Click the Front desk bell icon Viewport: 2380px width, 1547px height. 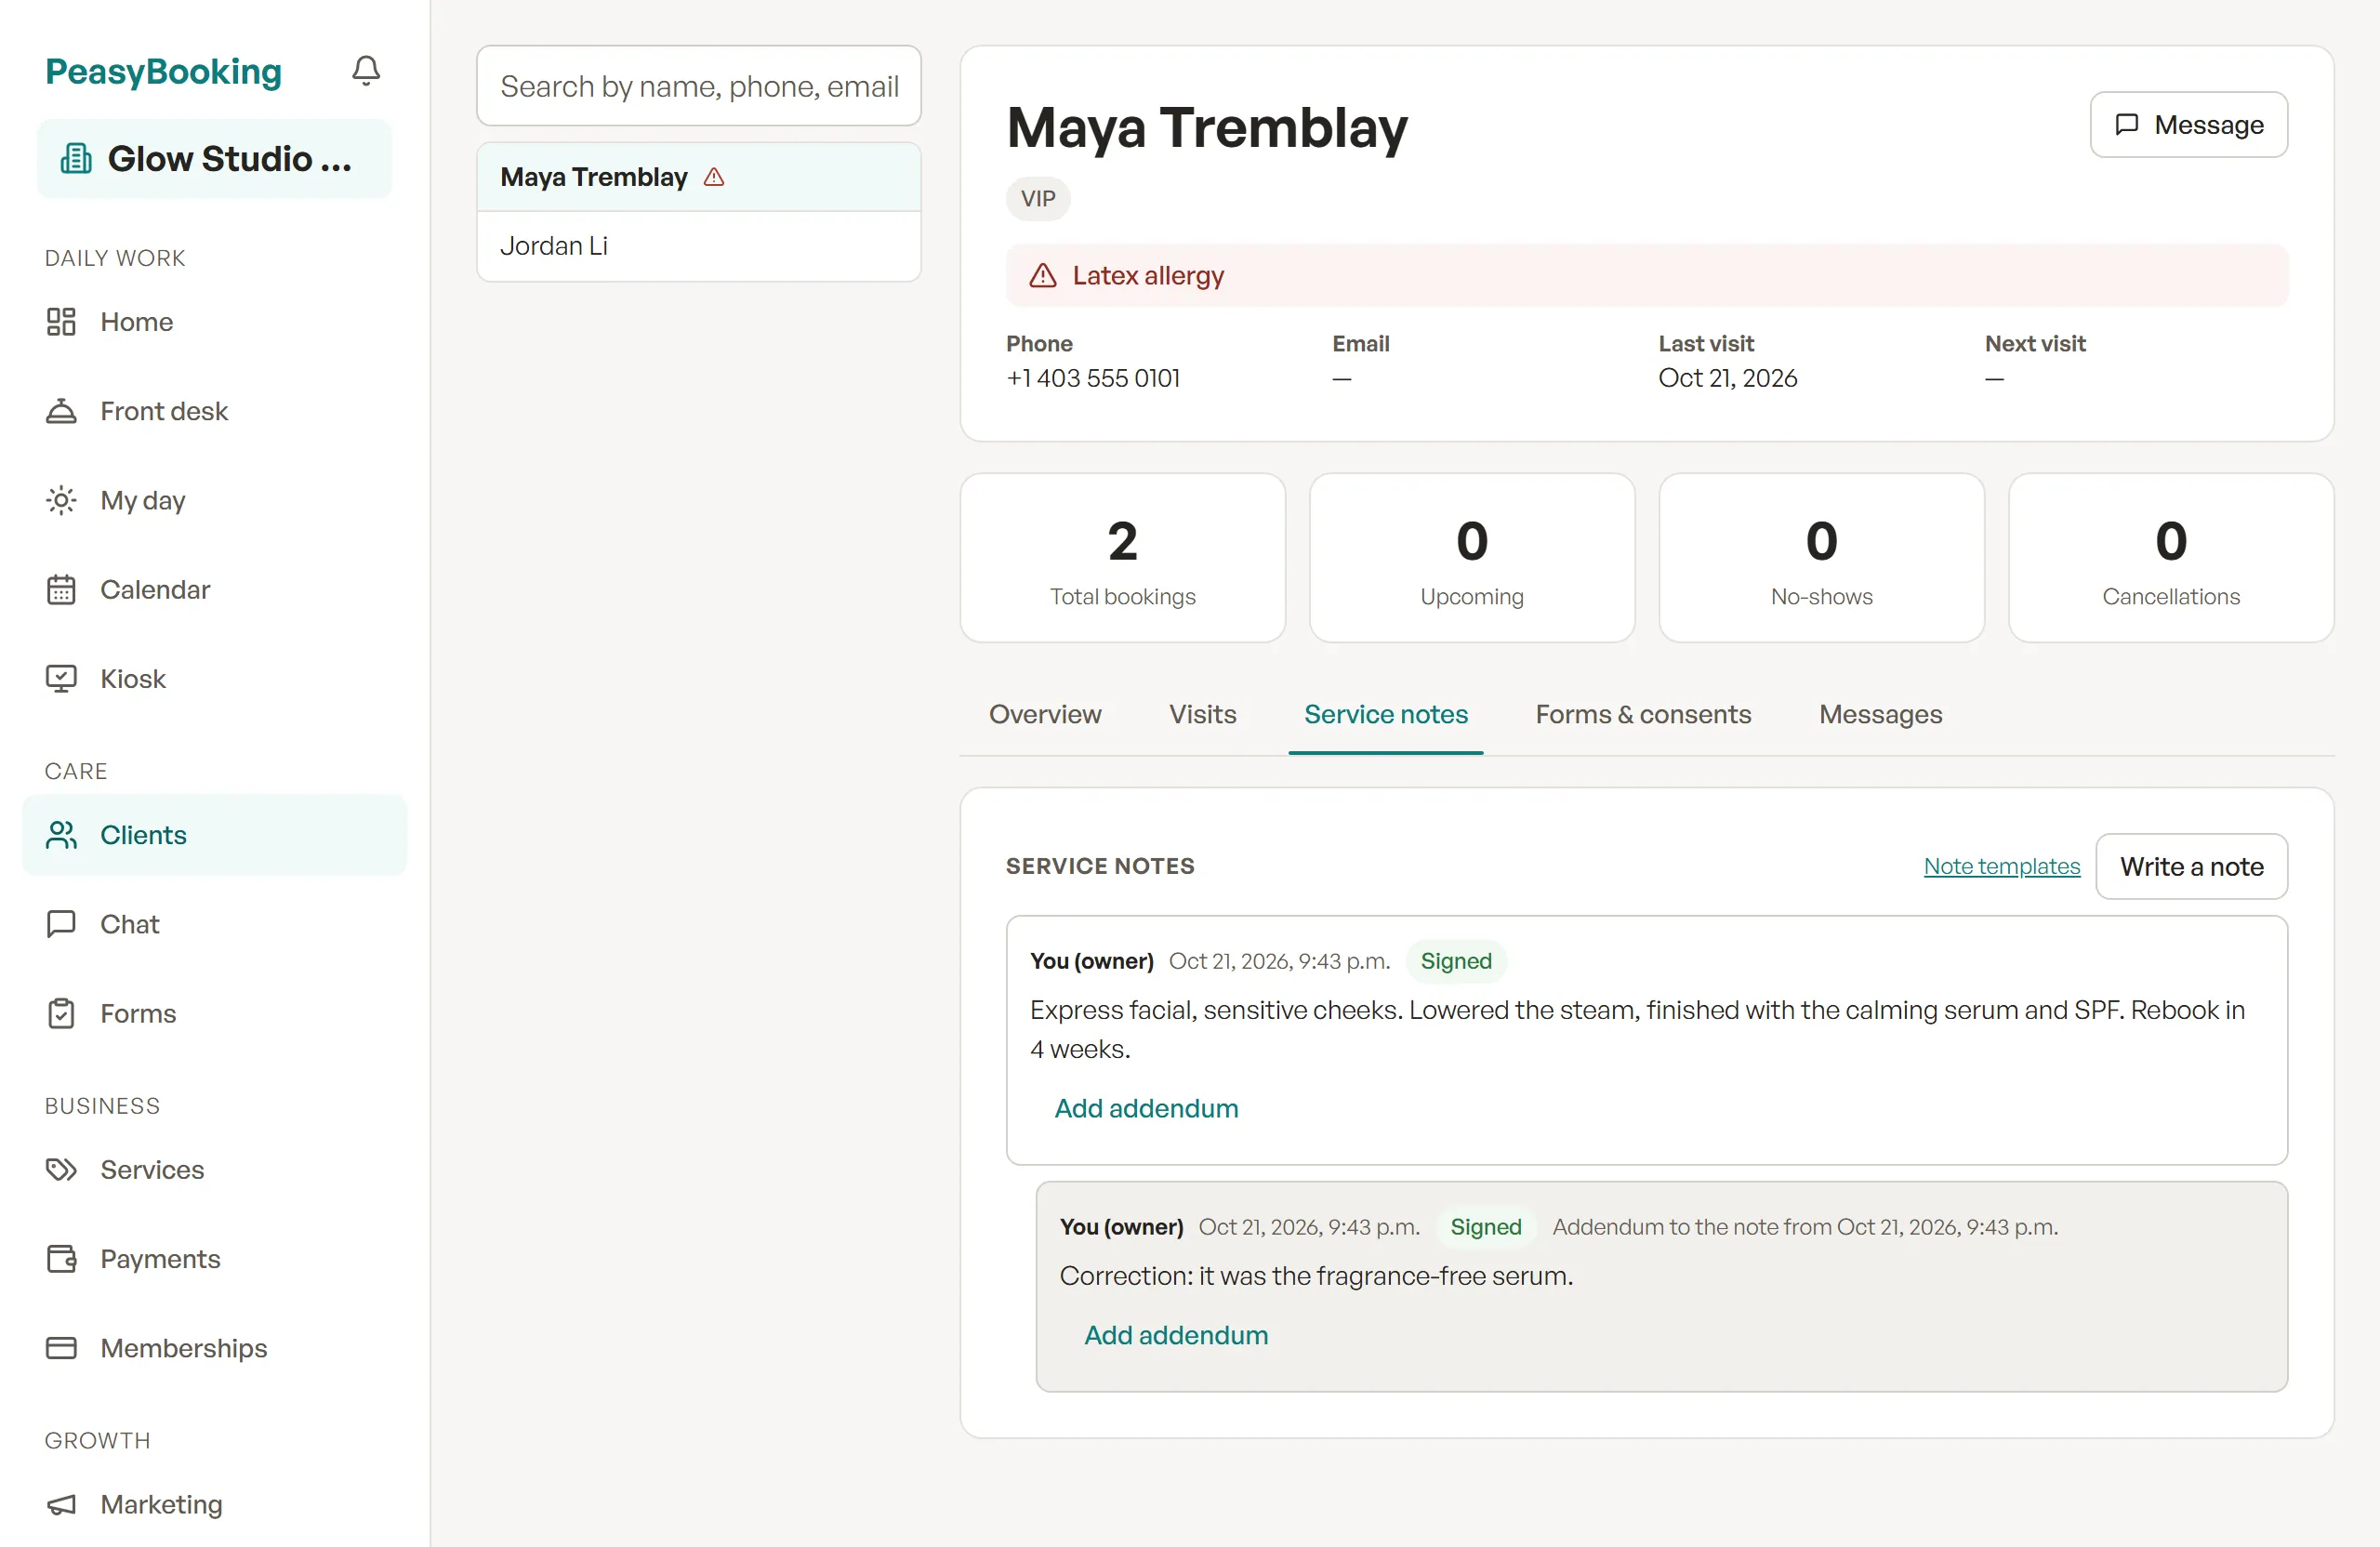point(61,411)
